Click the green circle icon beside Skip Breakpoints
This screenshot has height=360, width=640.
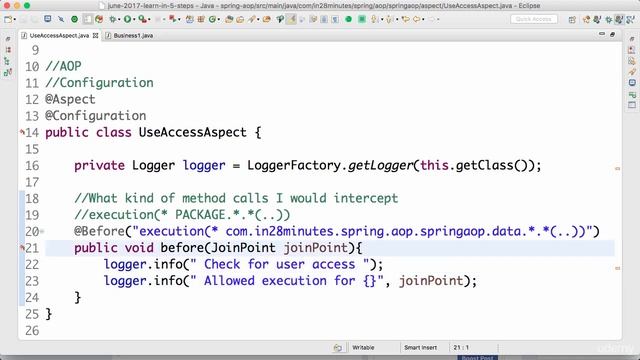tap(74, 19)
